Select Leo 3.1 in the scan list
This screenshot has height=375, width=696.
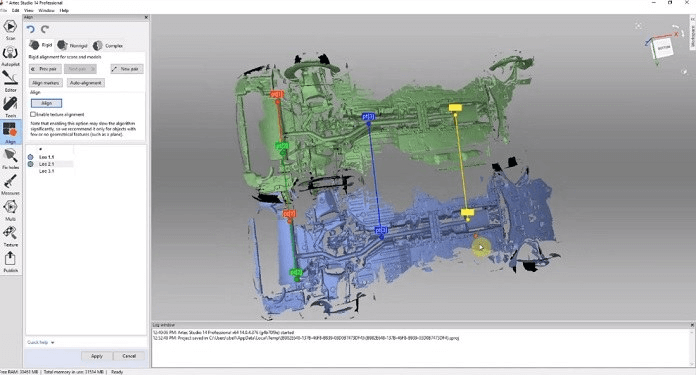pyautogui.click(x=46, y=171)
